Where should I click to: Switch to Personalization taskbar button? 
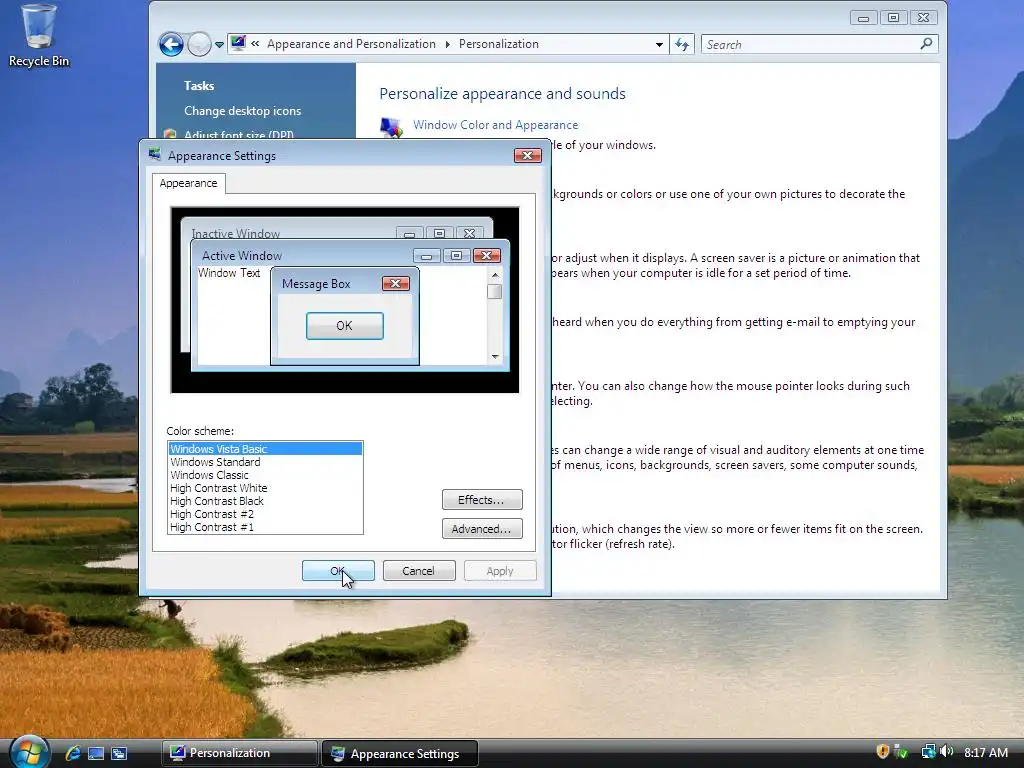[240, 753]
